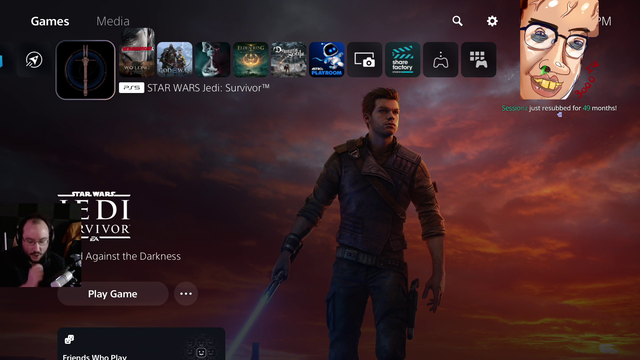640x360 pixels.
Task: Click the PS5 platform badge
Action: (x=131, y=88)
